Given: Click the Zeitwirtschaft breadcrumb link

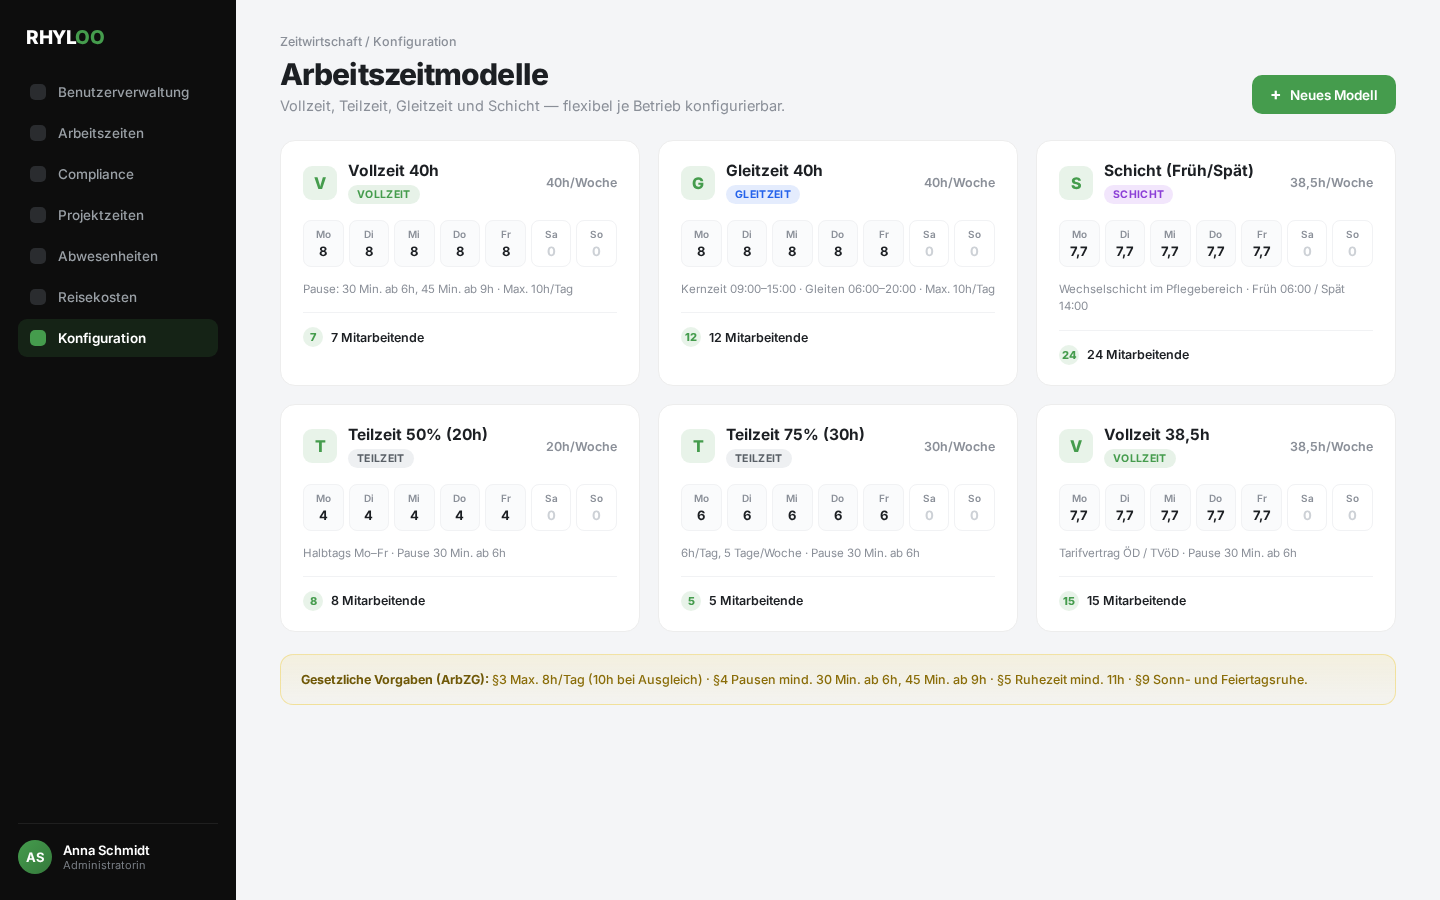Looking at the screenshot, I should [x=321, y=41].
